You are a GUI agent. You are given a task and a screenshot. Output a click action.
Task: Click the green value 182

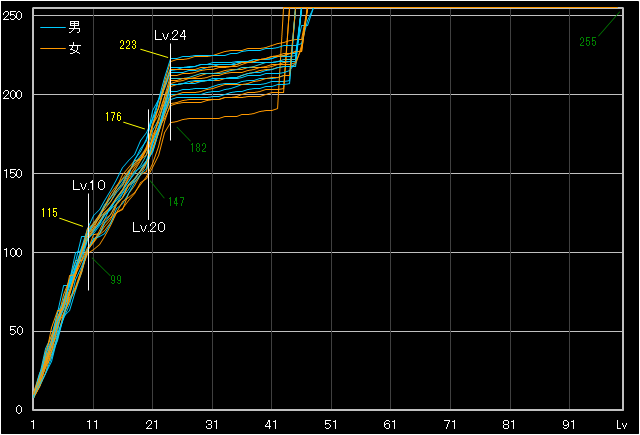[198, 148]
